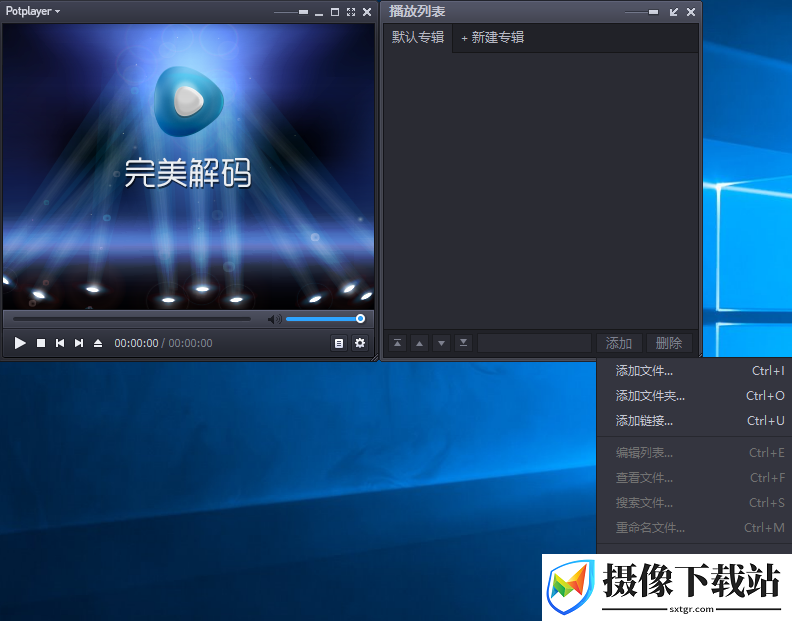The image size is (792, 621).
Task: Toggle fullscreen in Potplayer title bar
Action: [x=351, y=12]
